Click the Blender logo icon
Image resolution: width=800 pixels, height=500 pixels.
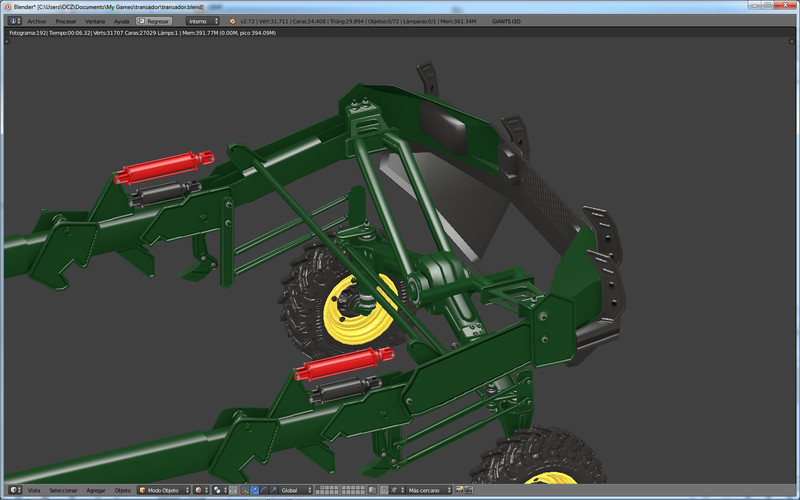233,20
